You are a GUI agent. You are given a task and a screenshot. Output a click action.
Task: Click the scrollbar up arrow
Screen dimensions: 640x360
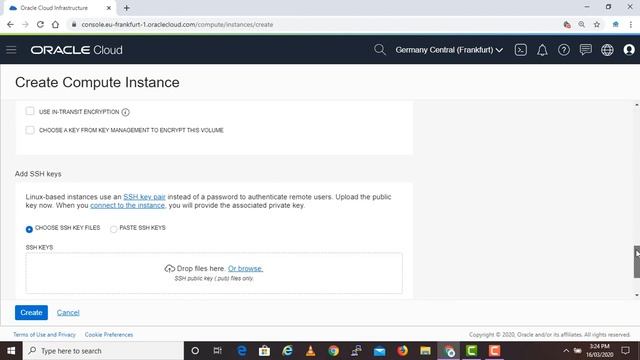point(637,105)
